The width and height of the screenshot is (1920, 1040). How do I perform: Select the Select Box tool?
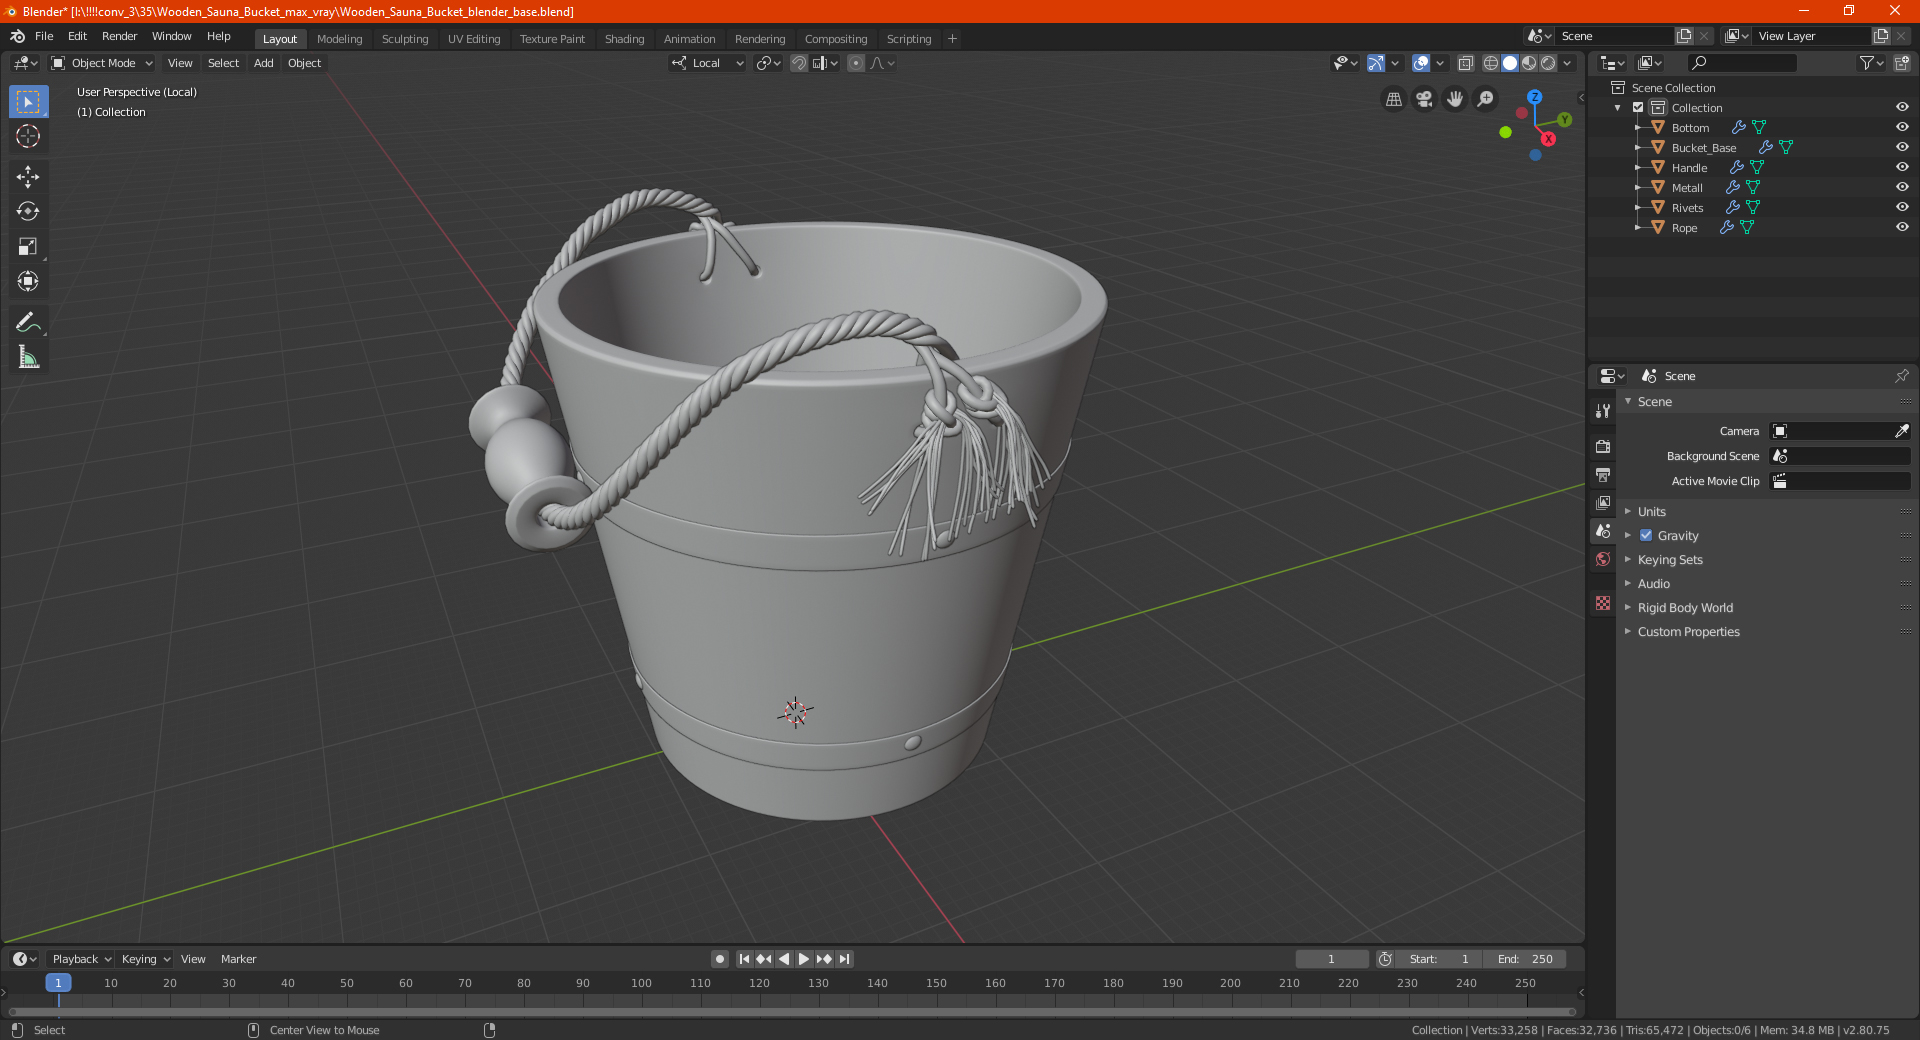[x=28, y=102]
